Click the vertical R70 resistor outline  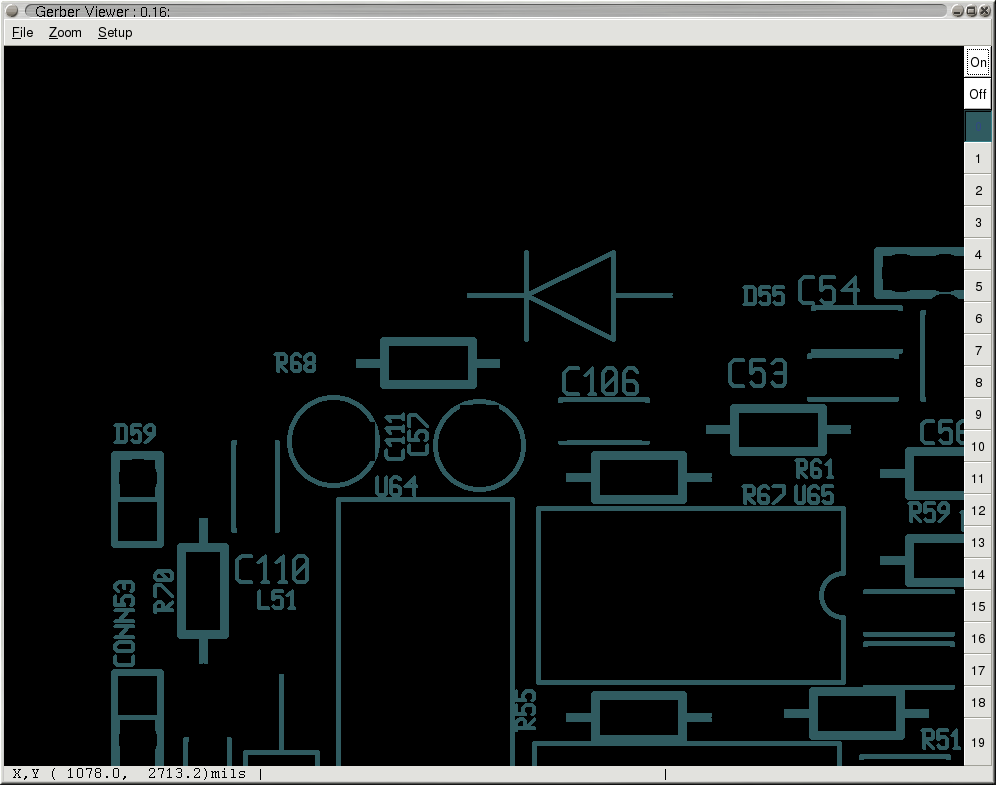[203, 591]
